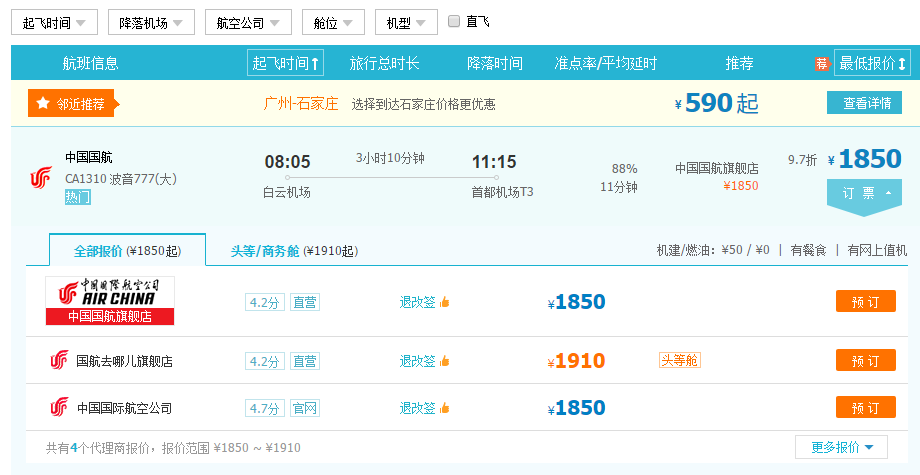Open 退改签 in 国航去哪儿旗舰店 row
Image resolution: width=920 pixels, height=475 pixels.
pos(418,361)
